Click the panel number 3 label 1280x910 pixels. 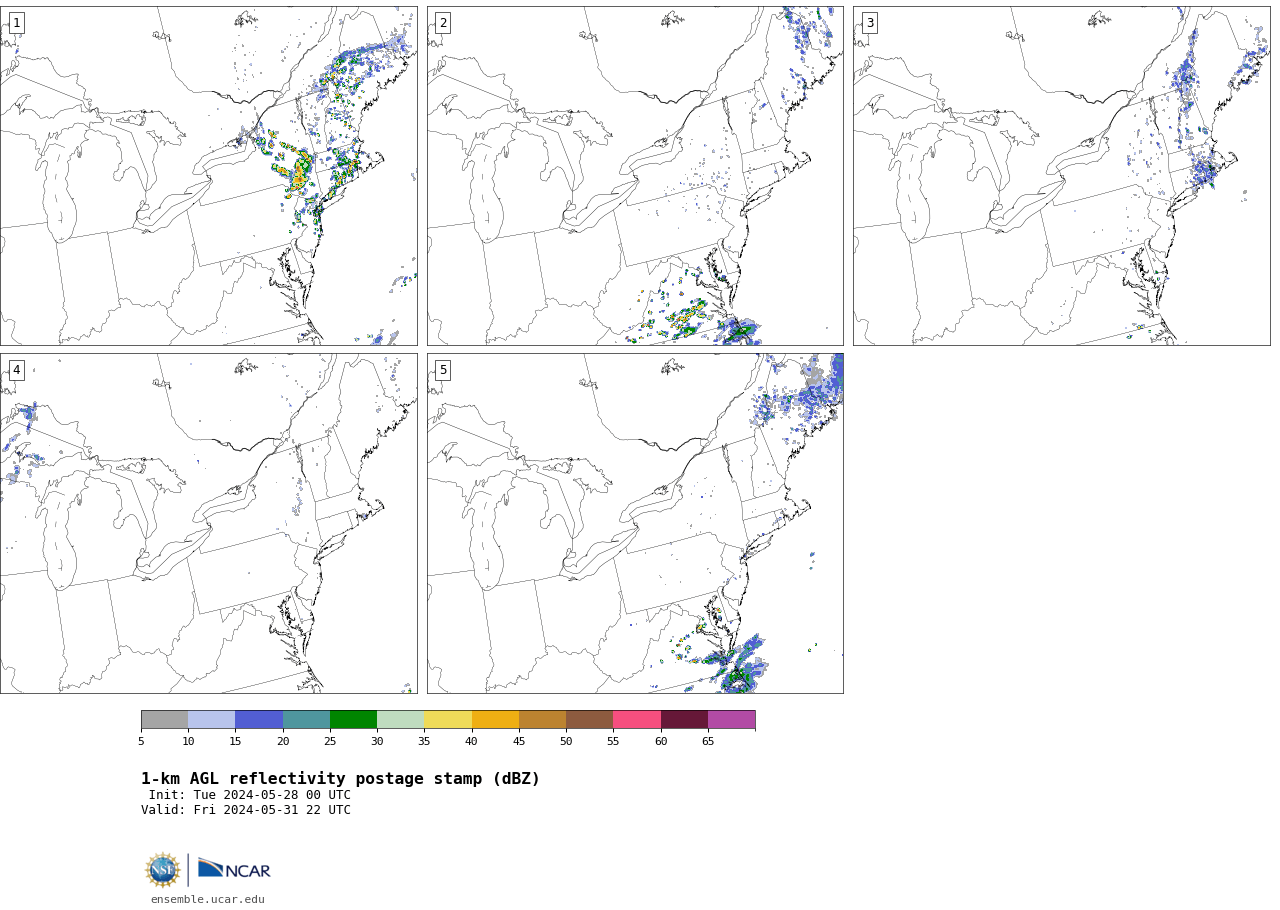(869, 23)
